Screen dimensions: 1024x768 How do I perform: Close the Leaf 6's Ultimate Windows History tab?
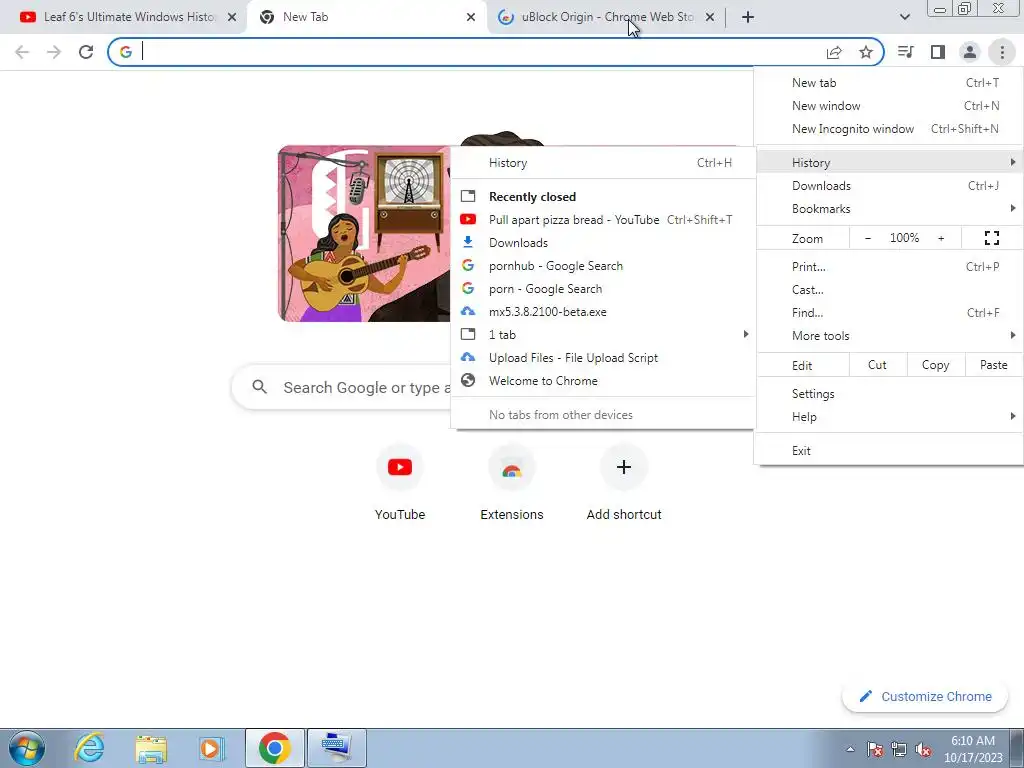[x=232, y=17]
